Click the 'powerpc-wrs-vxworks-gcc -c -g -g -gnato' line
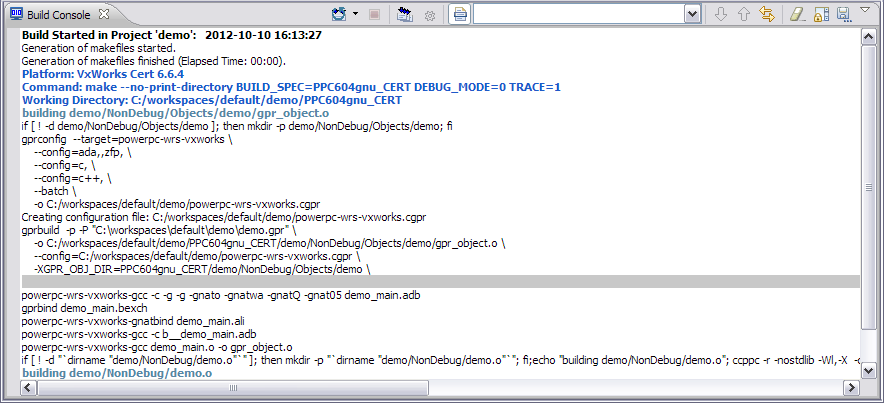Screen dimensions: 884x403 pyautogui.click(x=220, y=295)
